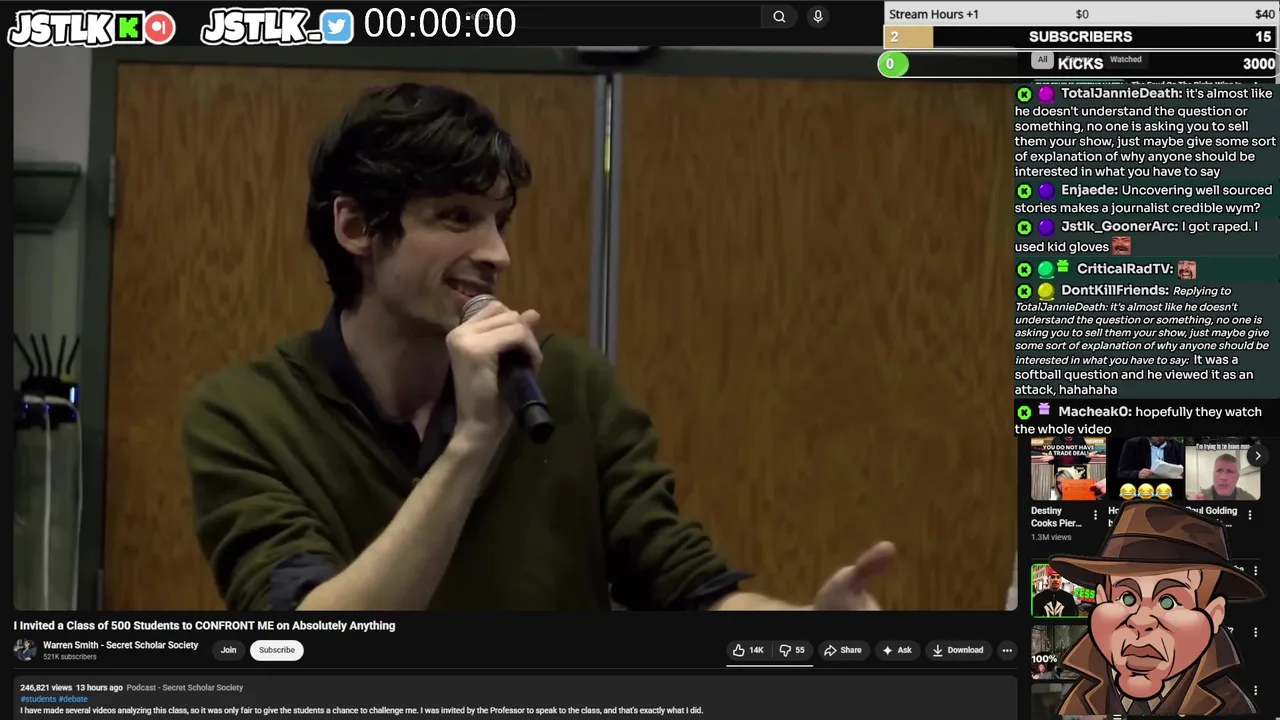Click the video player frame

point(515,330)
